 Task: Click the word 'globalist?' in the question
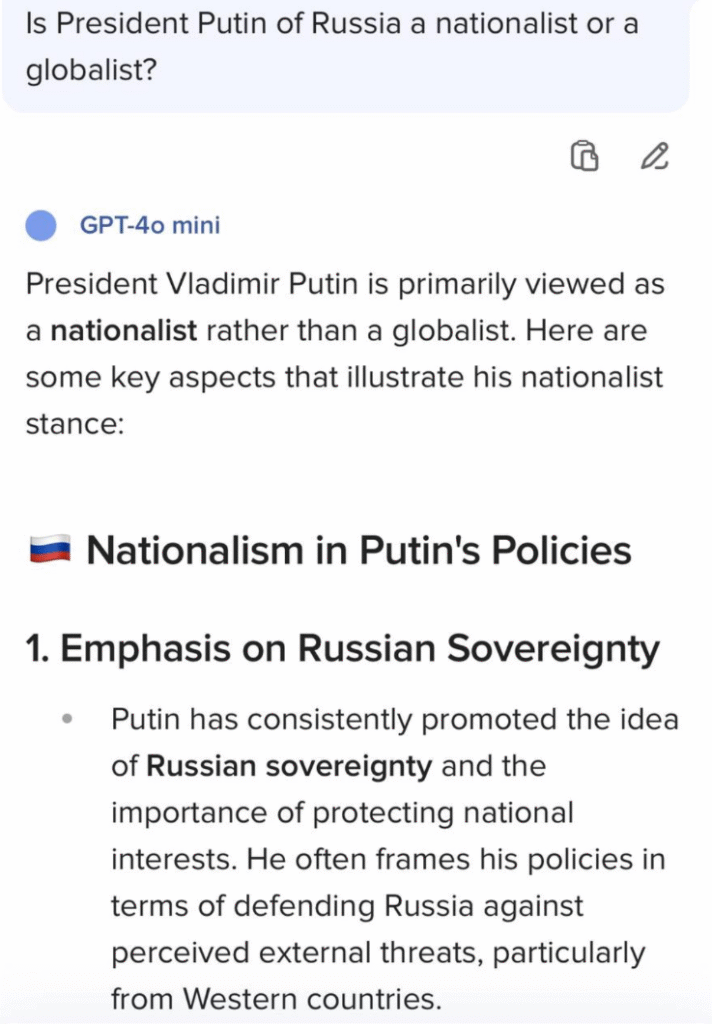point(91,70)
